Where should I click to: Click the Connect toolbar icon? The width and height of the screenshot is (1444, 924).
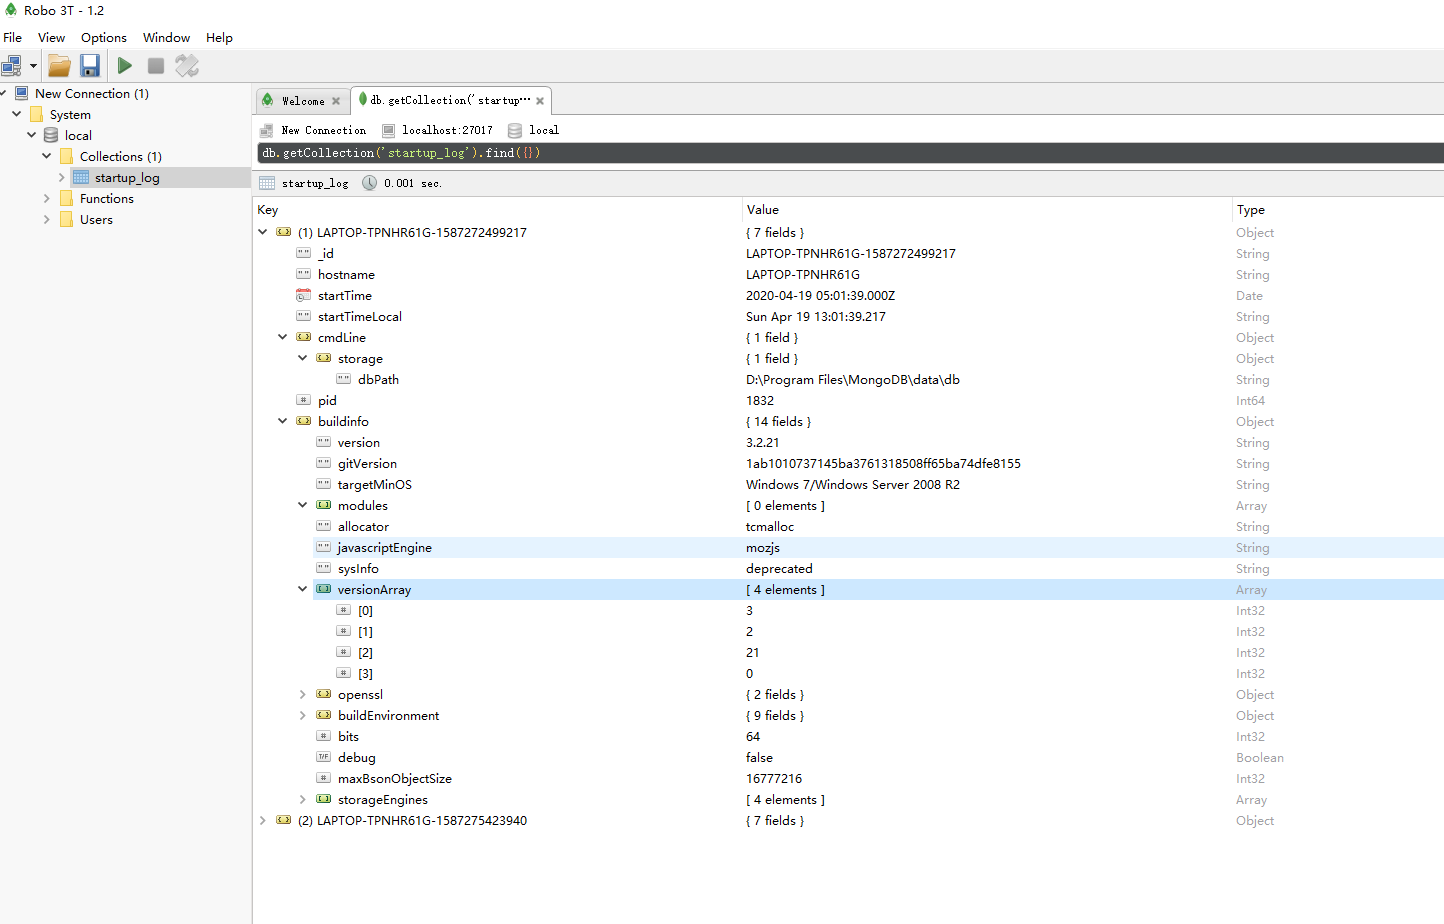tap(12, 66)
